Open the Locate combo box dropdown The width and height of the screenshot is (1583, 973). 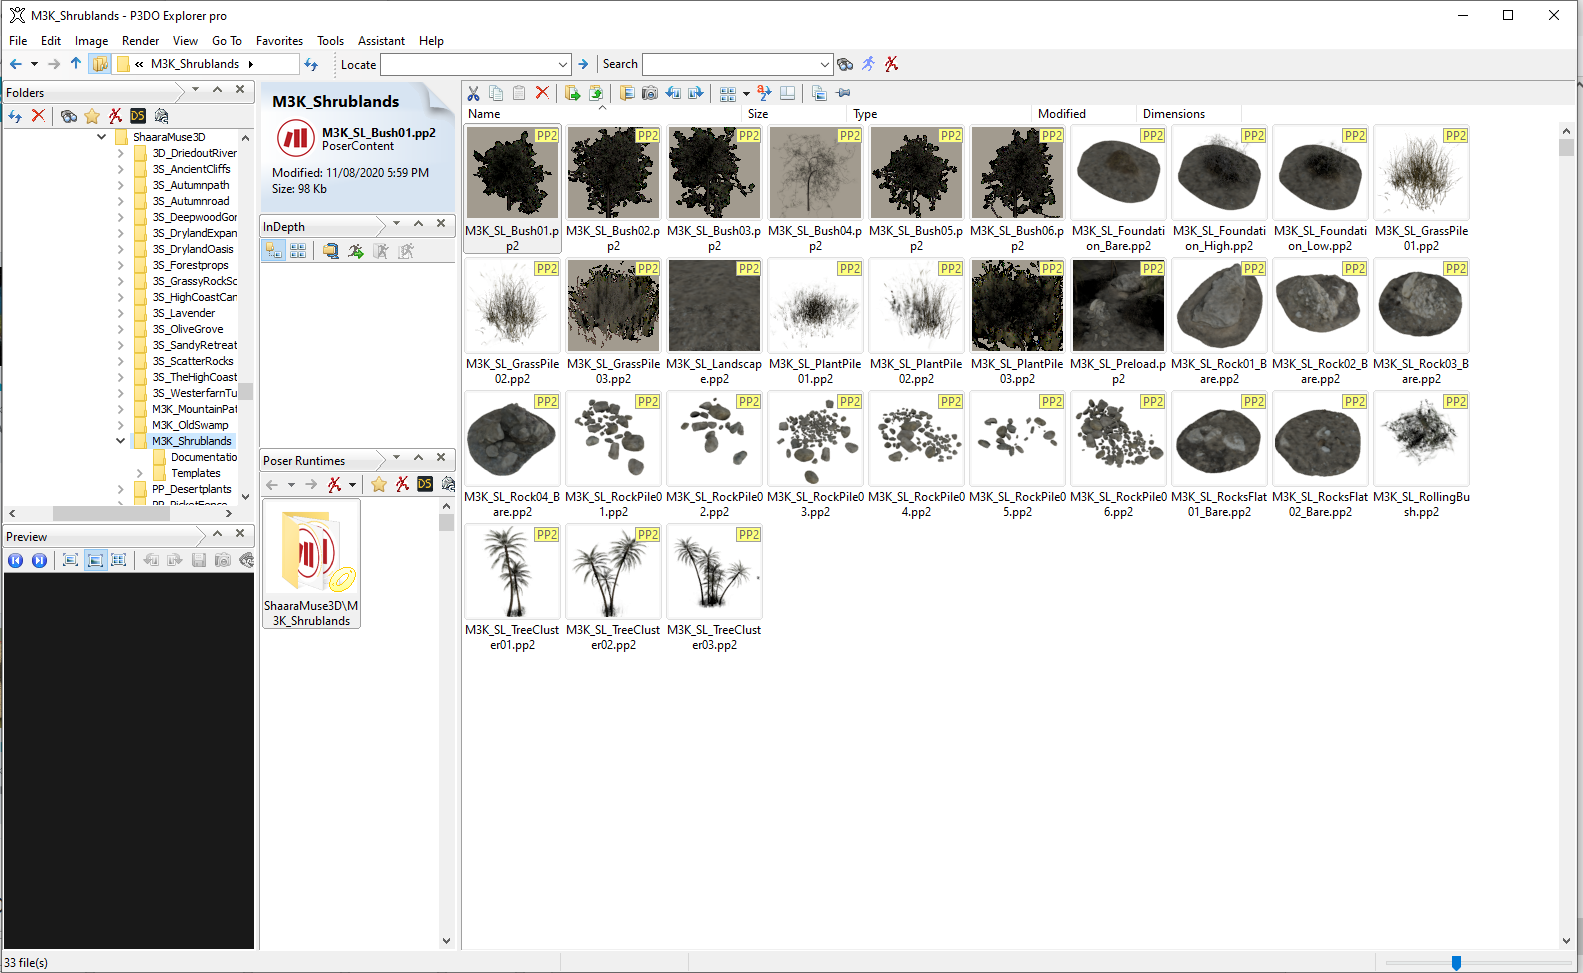coord(562,64)
